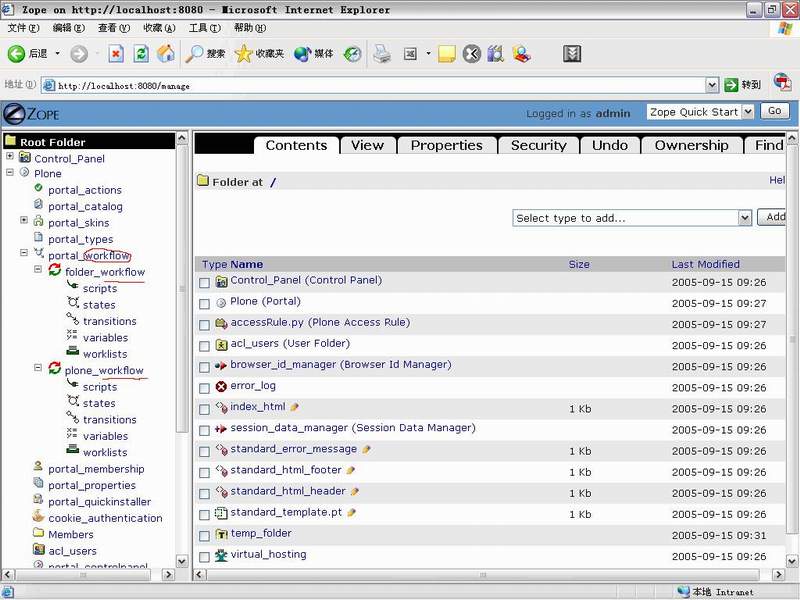Click the address bar URL field
The image size is (800, 600).
click(x=380, y=85)
